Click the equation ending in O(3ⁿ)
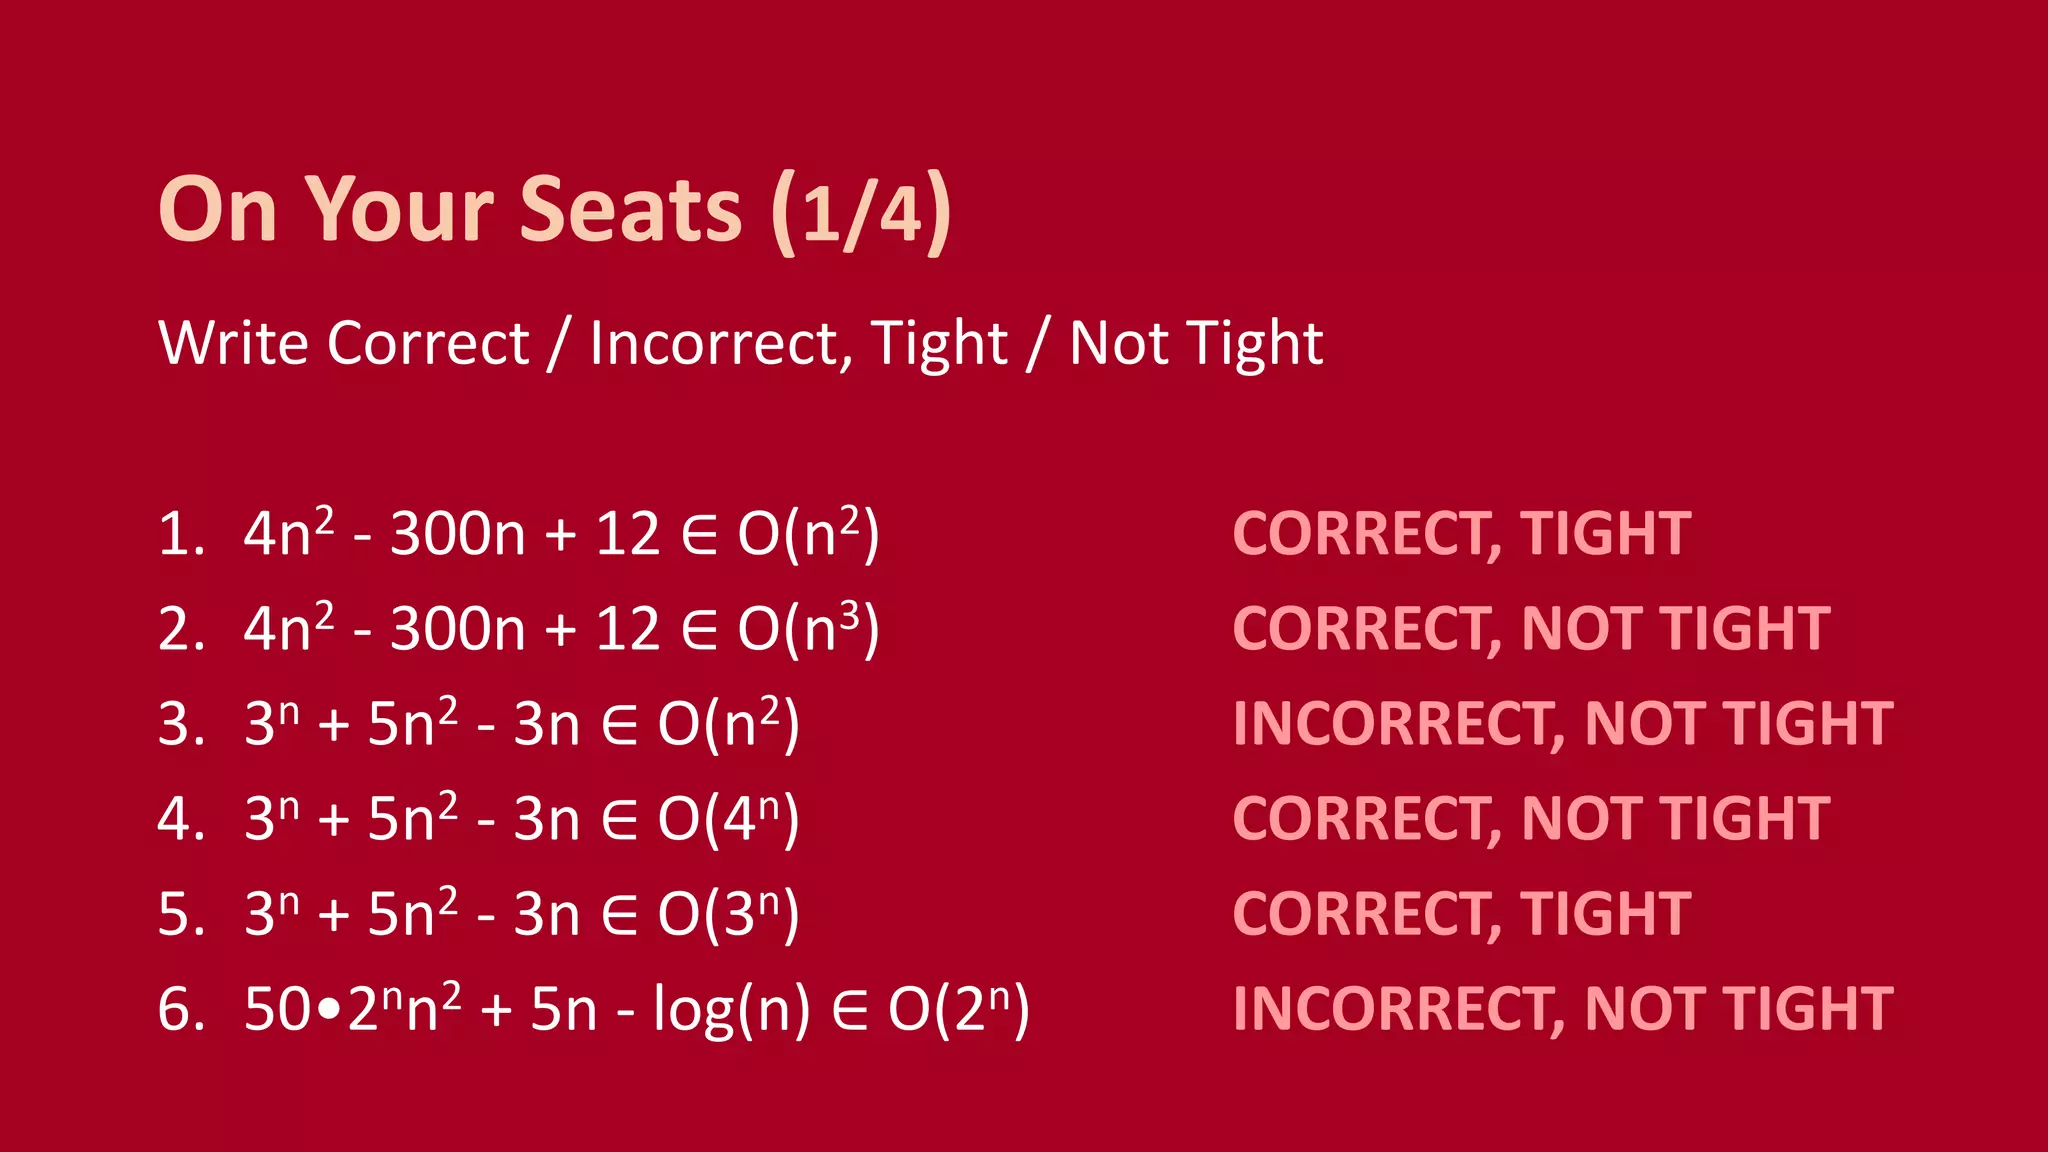Viewport: 2048px width, 1152px height. point(521,914)
